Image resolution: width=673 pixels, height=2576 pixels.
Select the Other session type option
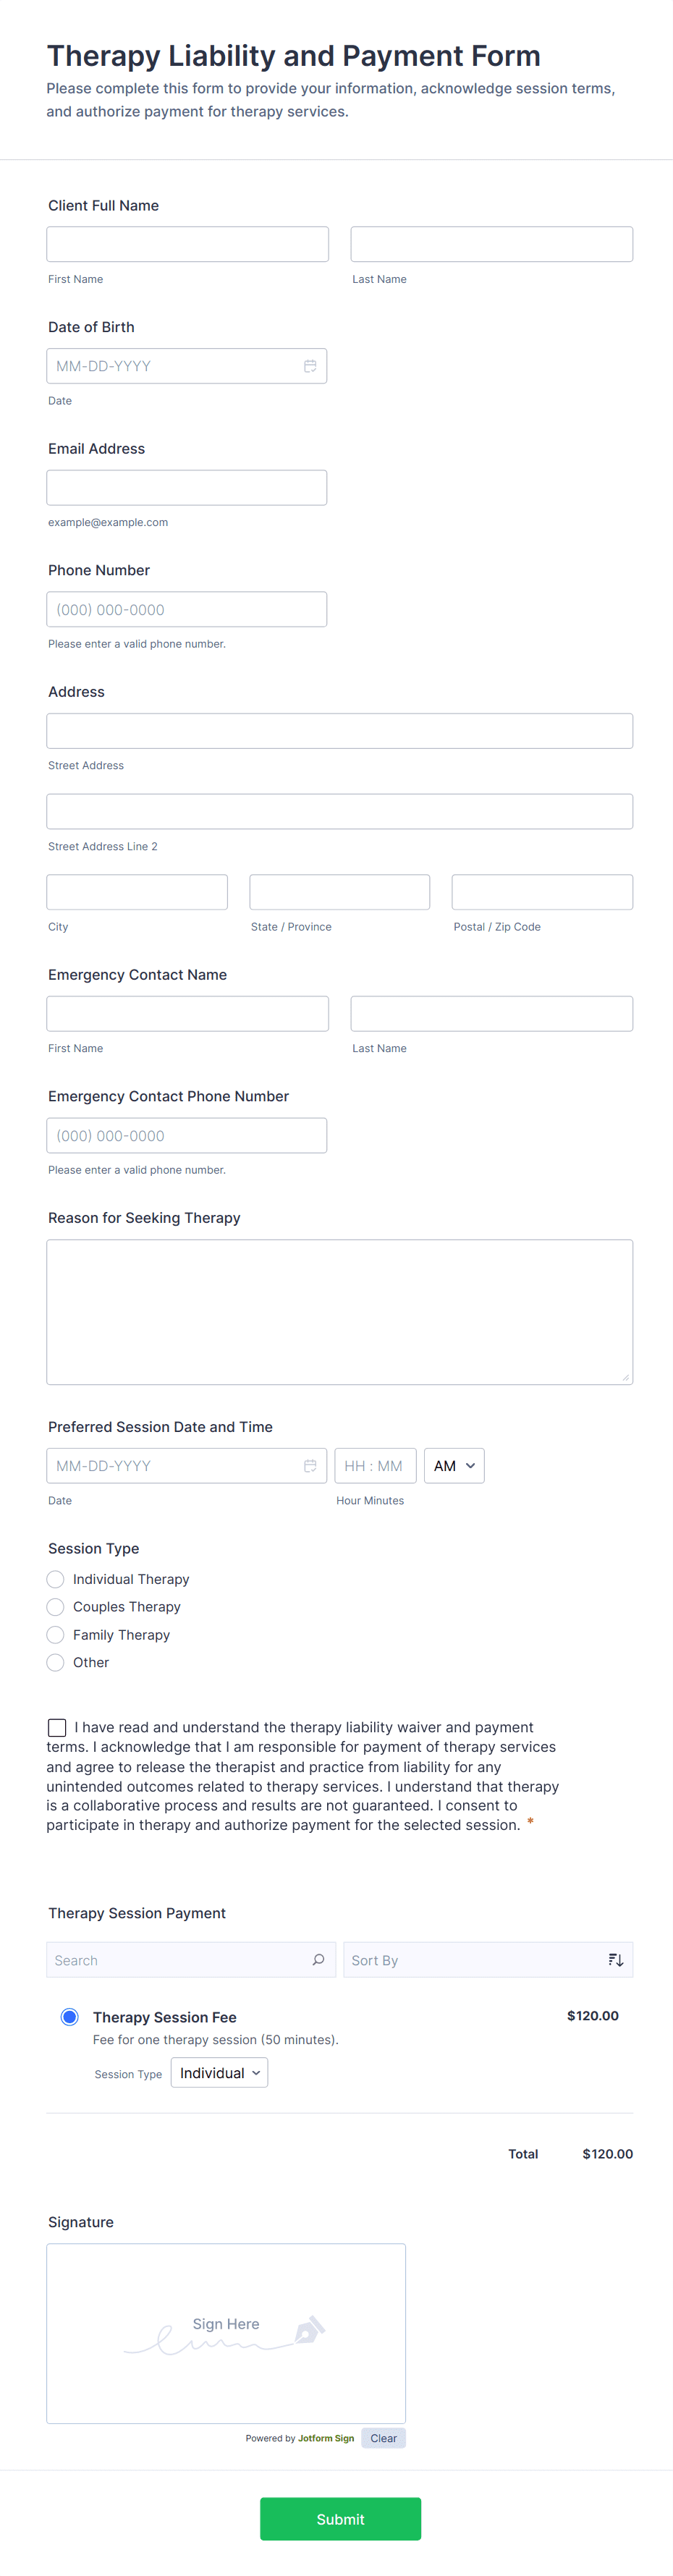56,1662
